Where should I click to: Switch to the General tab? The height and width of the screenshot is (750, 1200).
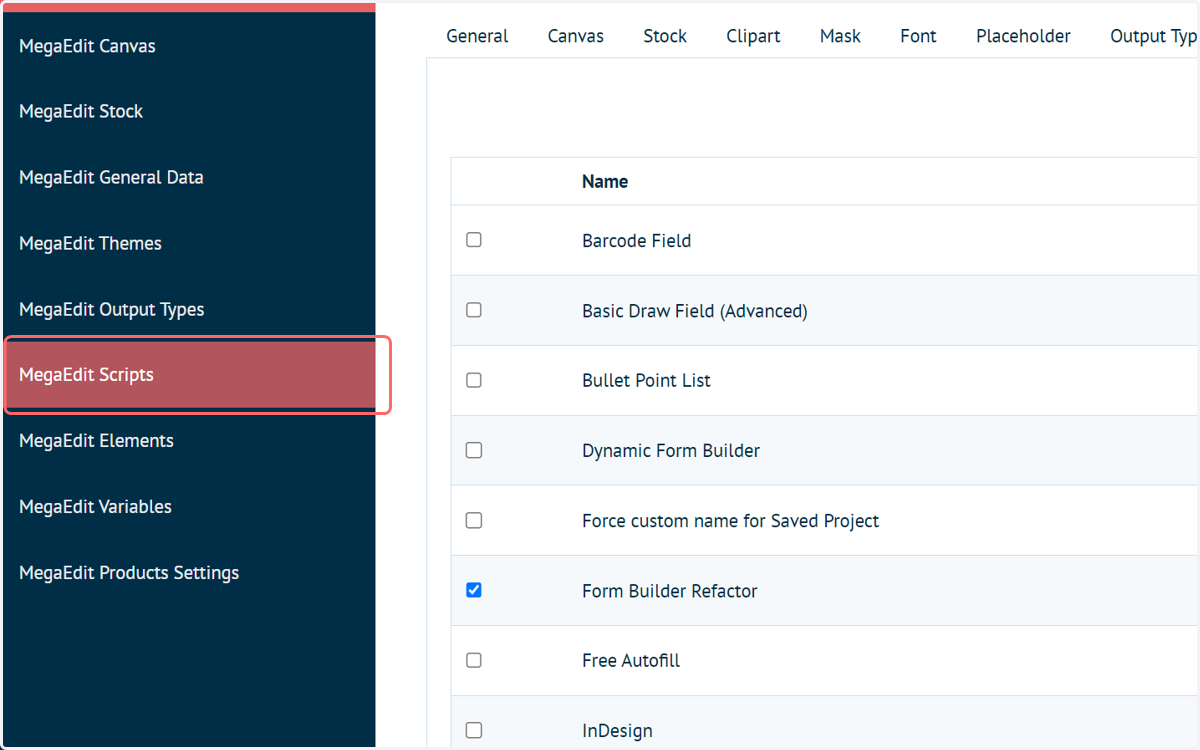click(x=477, y=36)
